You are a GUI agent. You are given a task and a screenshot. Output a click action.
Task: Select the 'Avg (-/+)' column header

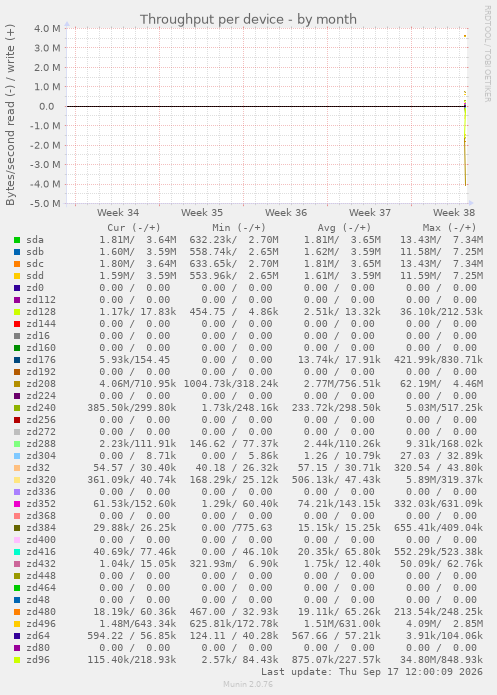pyautogui.click(x=344, y=228)
